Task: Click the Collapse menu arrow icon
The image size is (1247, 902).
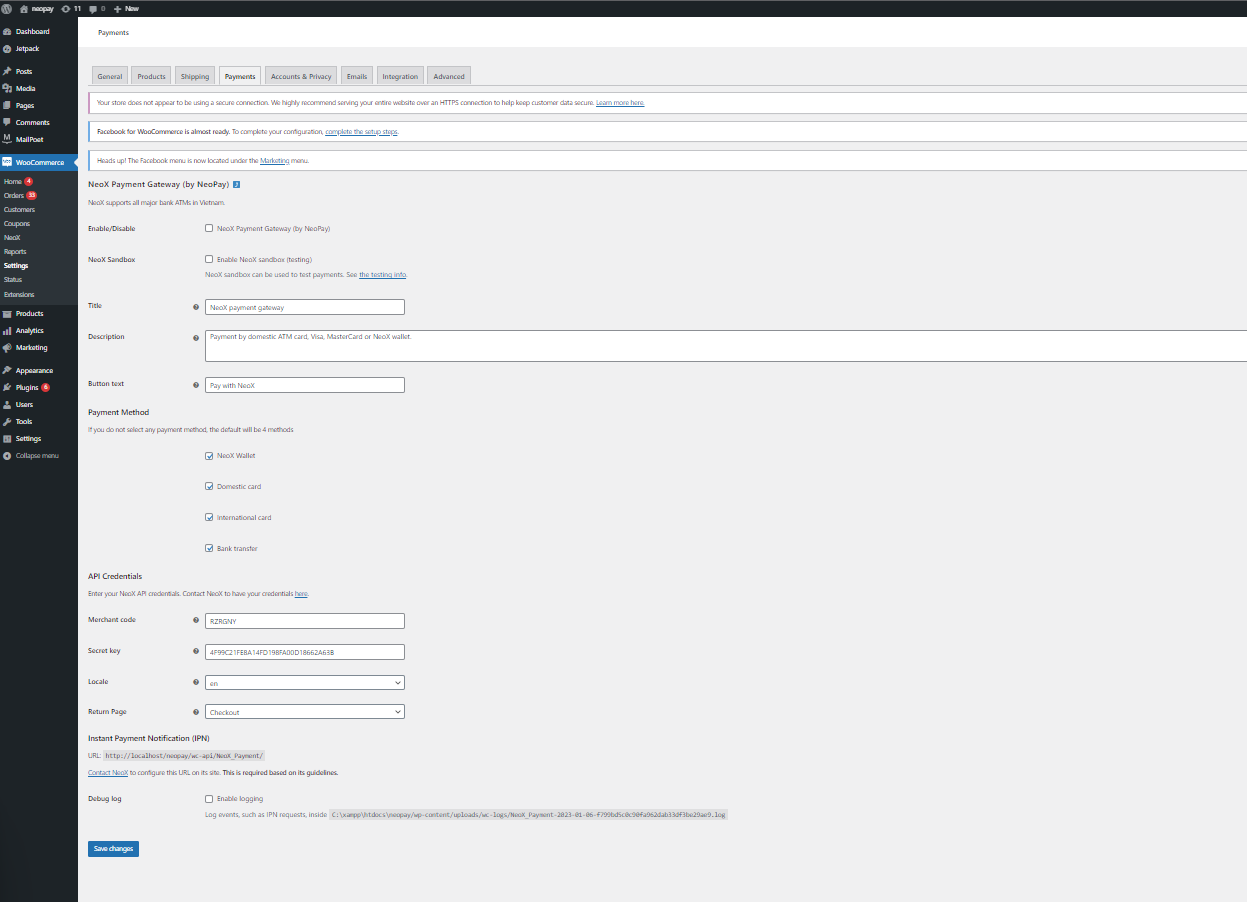Action: [7, 456]
